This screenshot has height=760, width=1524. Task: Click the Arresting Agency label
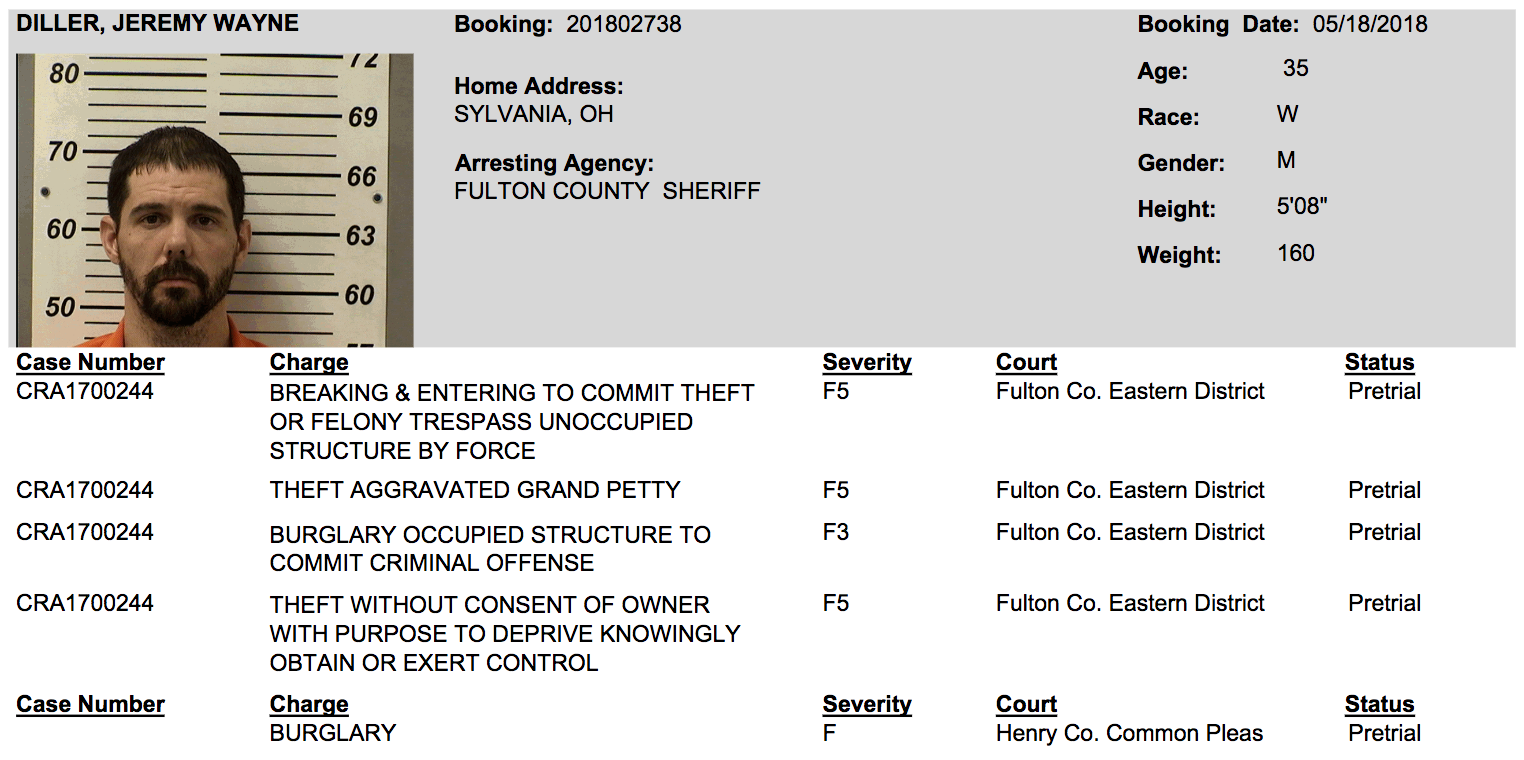[554, 163]
